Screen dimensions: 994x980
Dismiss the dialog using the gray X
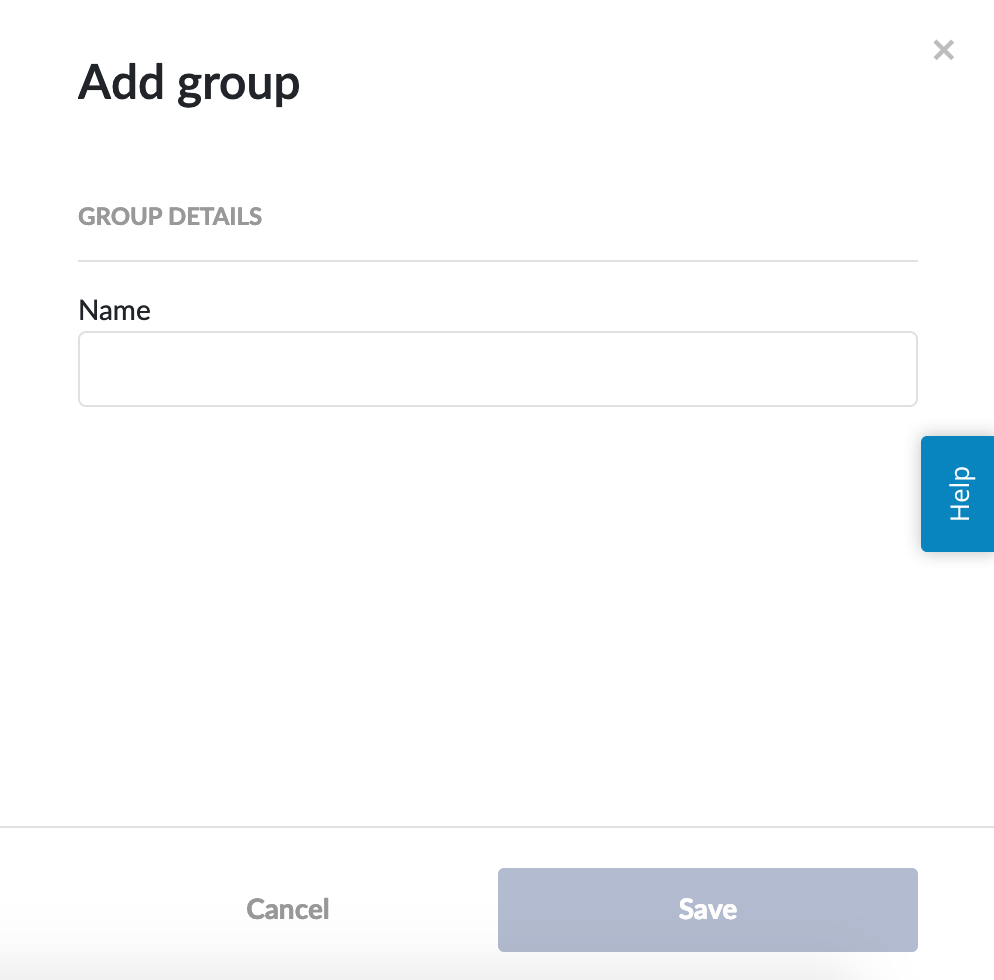(x=943, y=50)
